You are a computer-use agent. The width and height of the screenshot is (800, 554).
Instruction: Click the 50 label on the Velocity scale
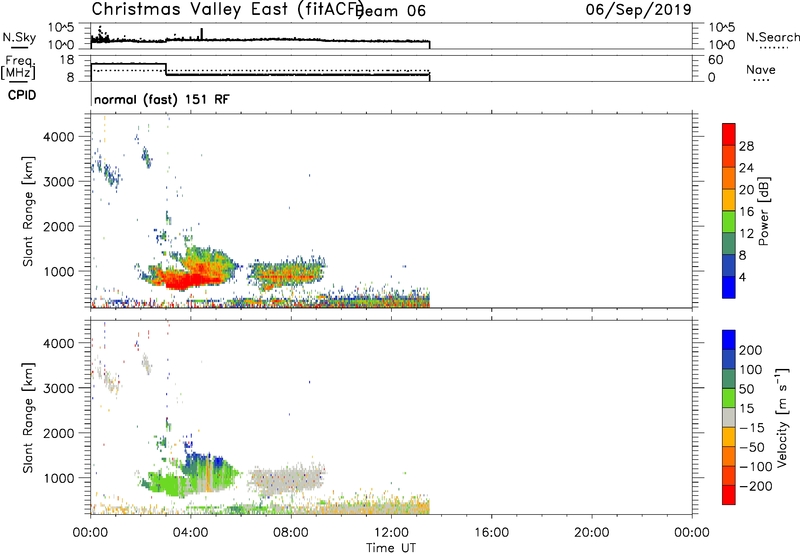747,389
